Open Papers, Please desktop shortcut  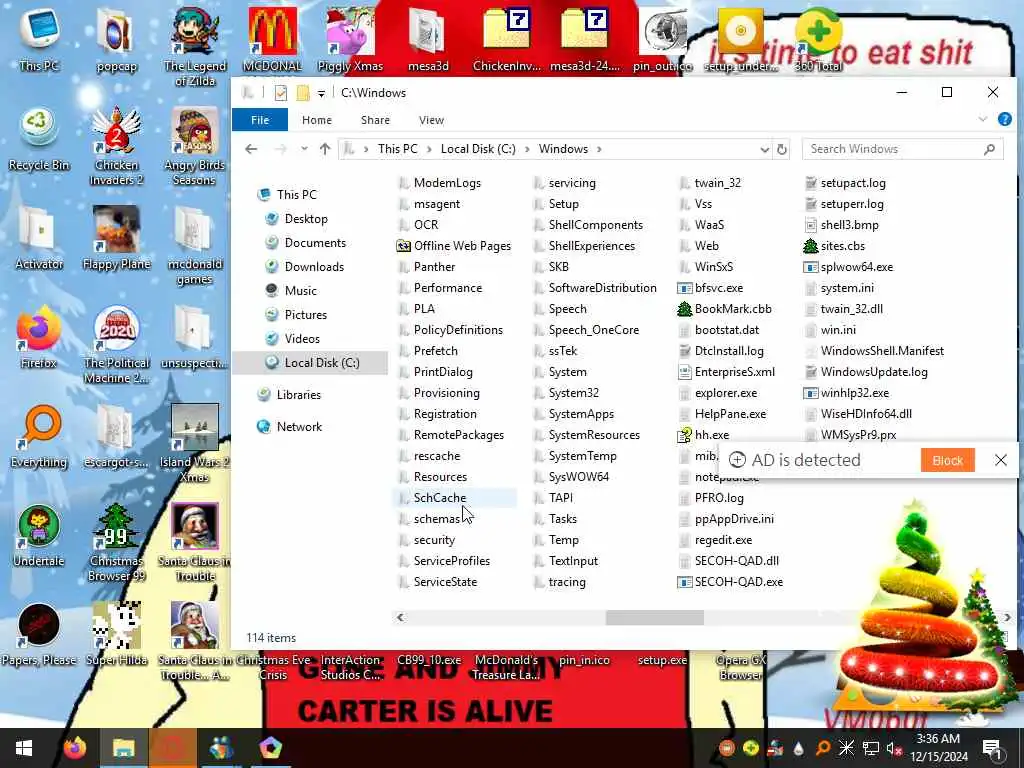point(39,635)
